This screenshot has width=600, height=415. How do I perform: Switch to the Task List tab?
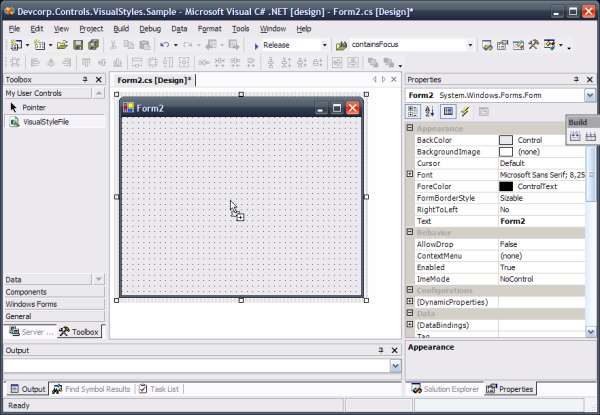point(159,389)
